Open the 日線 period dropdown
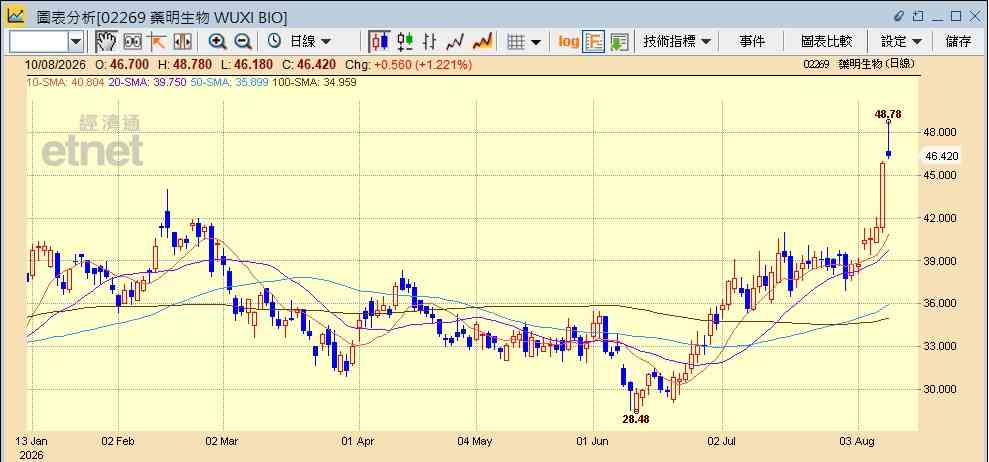Viewport: 989px width, 462px height. 309,42
